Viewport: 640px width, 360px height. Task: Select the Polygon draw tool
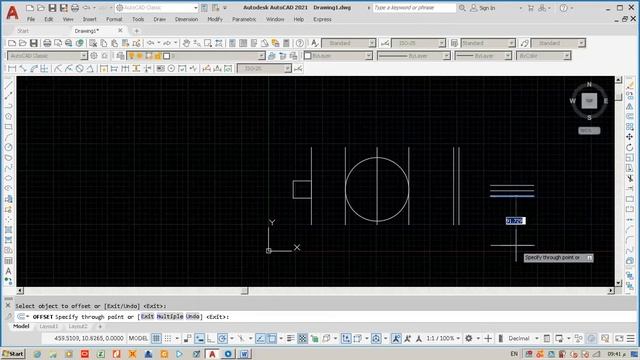pos(8,116)
